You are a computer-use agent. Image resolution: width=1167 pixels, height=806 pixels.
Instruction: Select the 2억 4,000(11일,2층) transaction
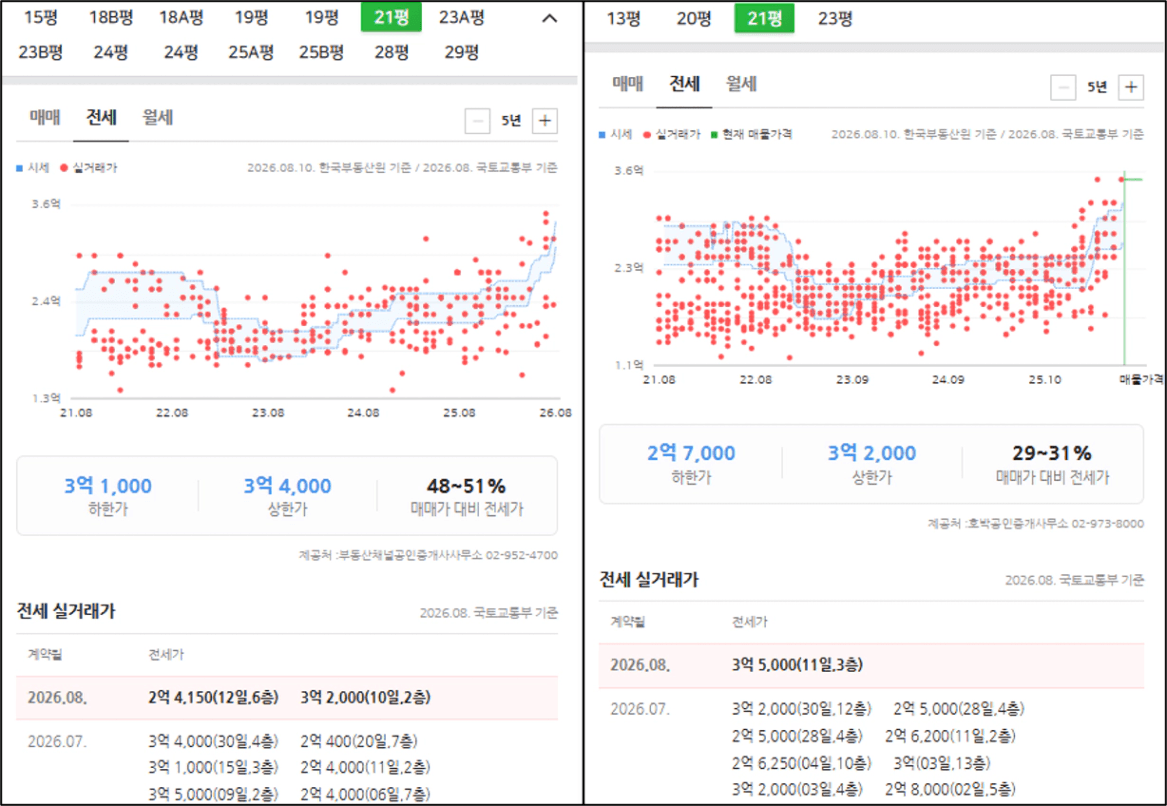[x=365, y=767]
